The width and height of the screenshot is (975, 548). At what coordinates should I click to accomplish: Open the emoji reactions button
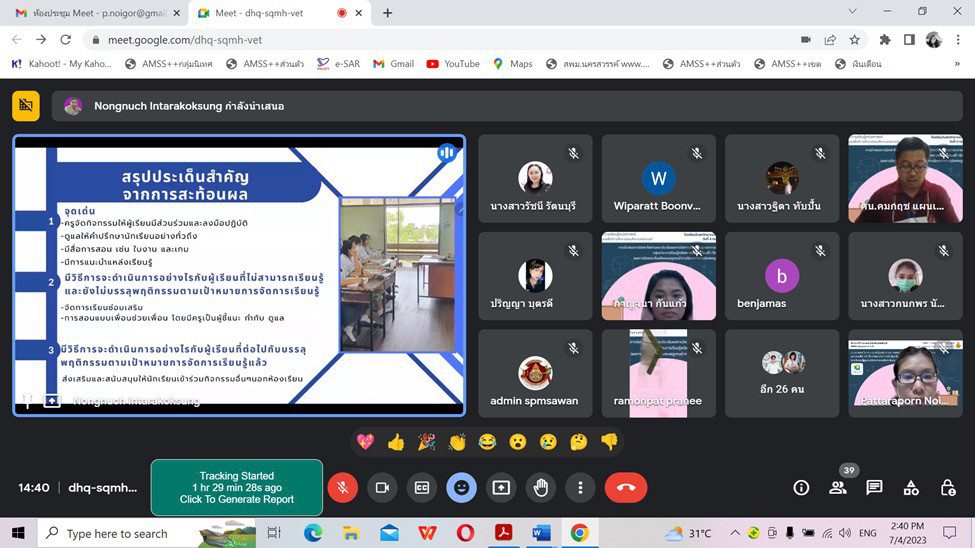pyautogui.click(x=461, y=488)
